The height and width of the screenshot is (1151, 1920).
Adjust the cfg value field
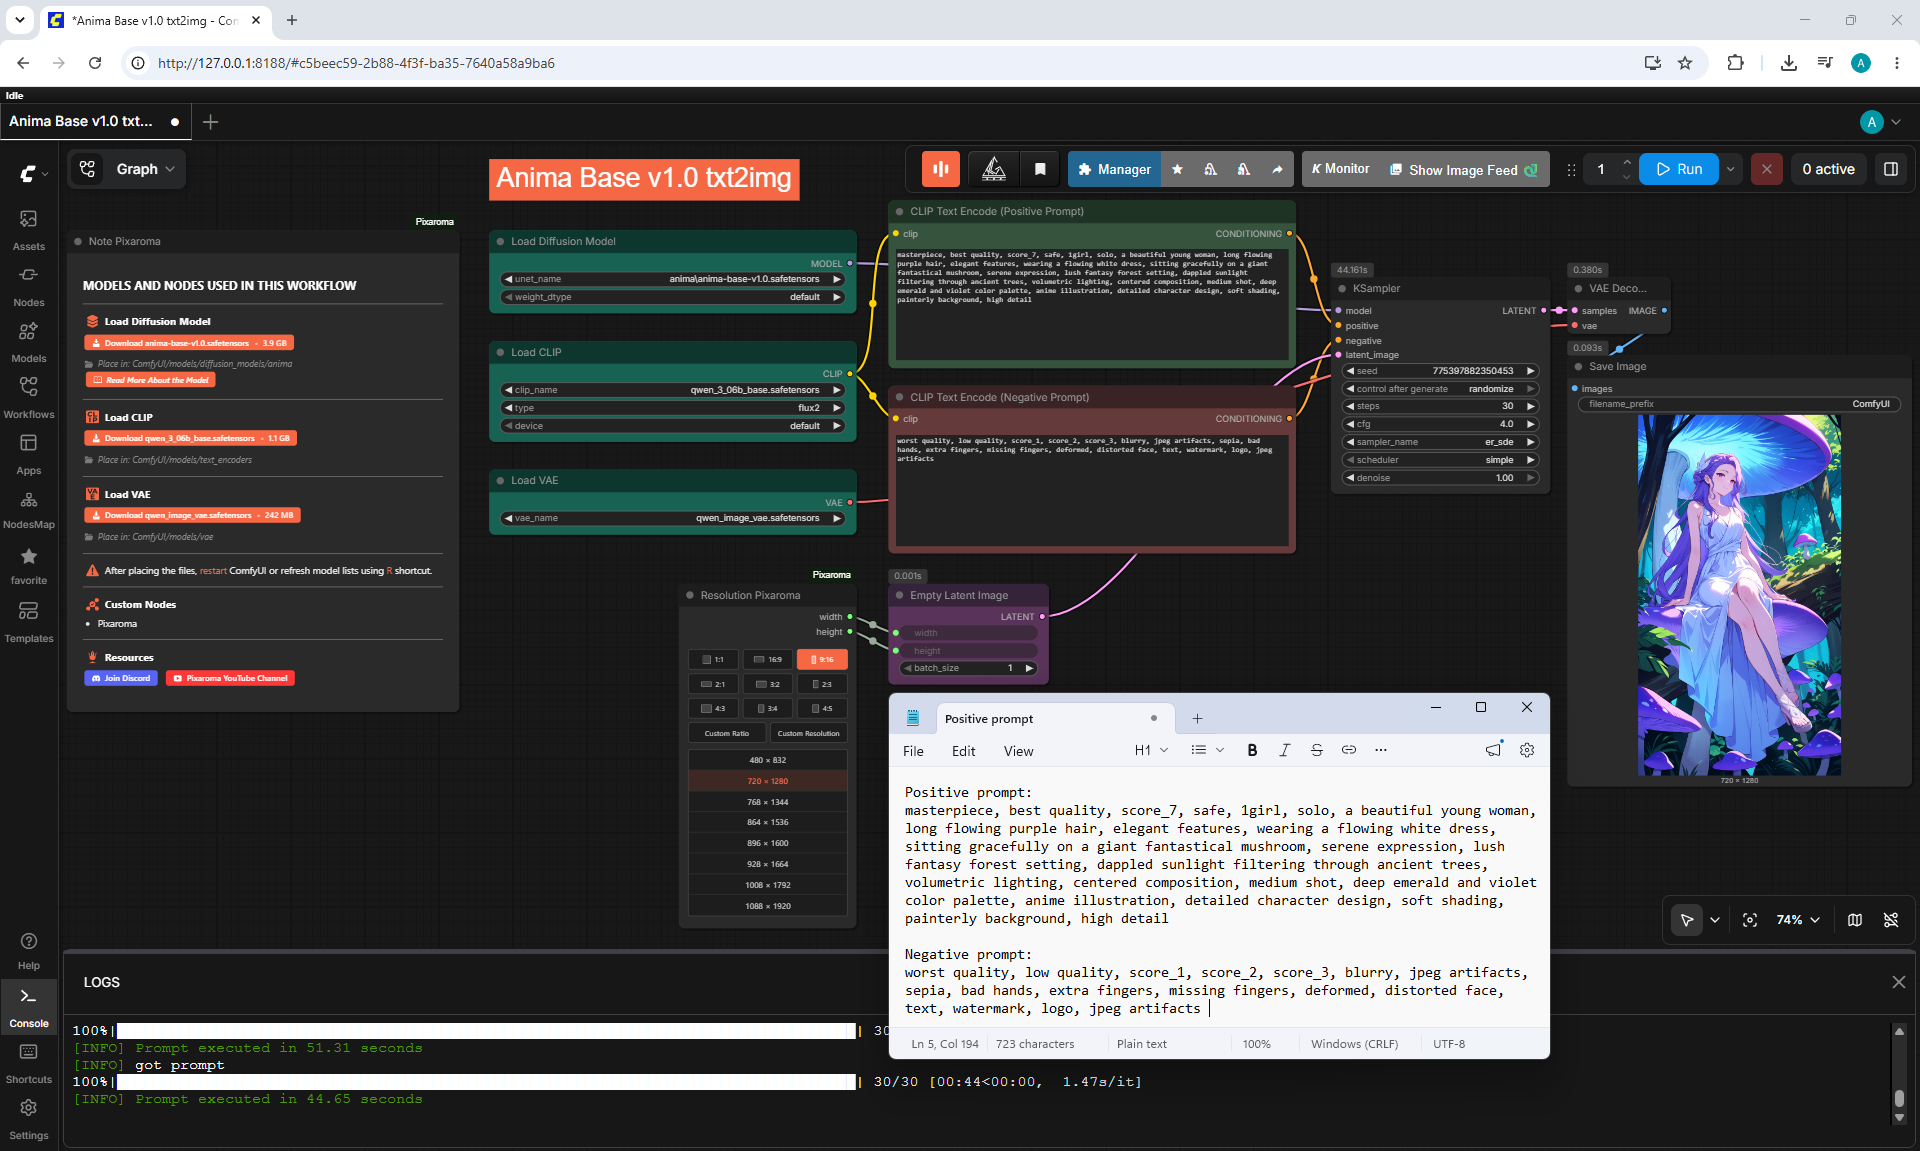(x=1440, y=424)
